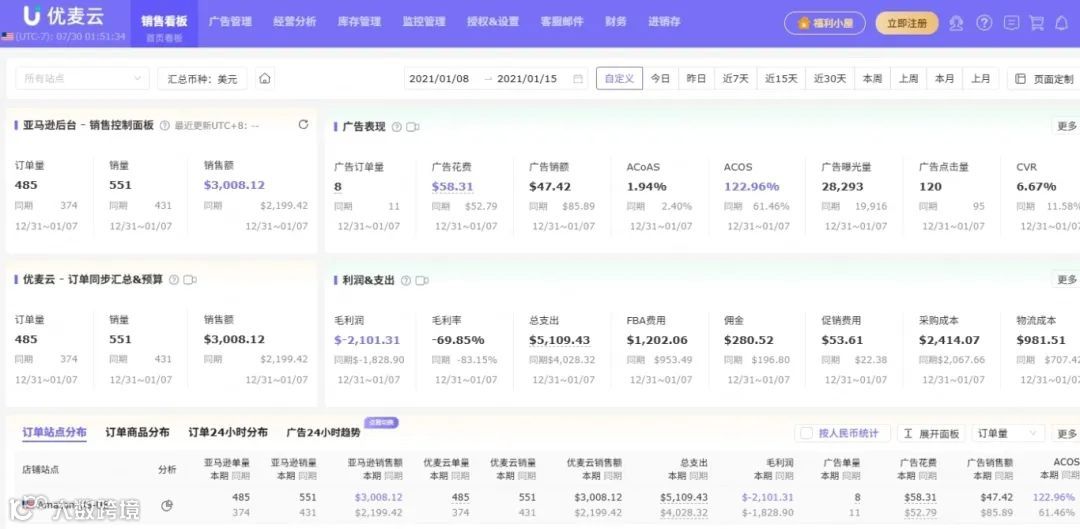Expand 更多 beside the 订单量 dropdown
Screen dimensions: 1080x529
click(x=1066, y=433)
